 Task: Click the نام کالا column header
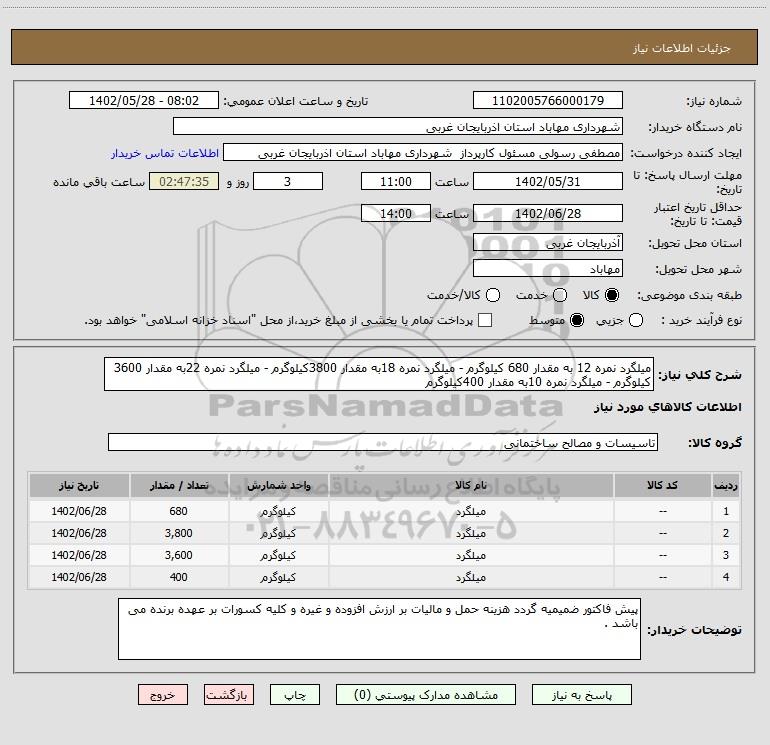[x=471, y=485]
